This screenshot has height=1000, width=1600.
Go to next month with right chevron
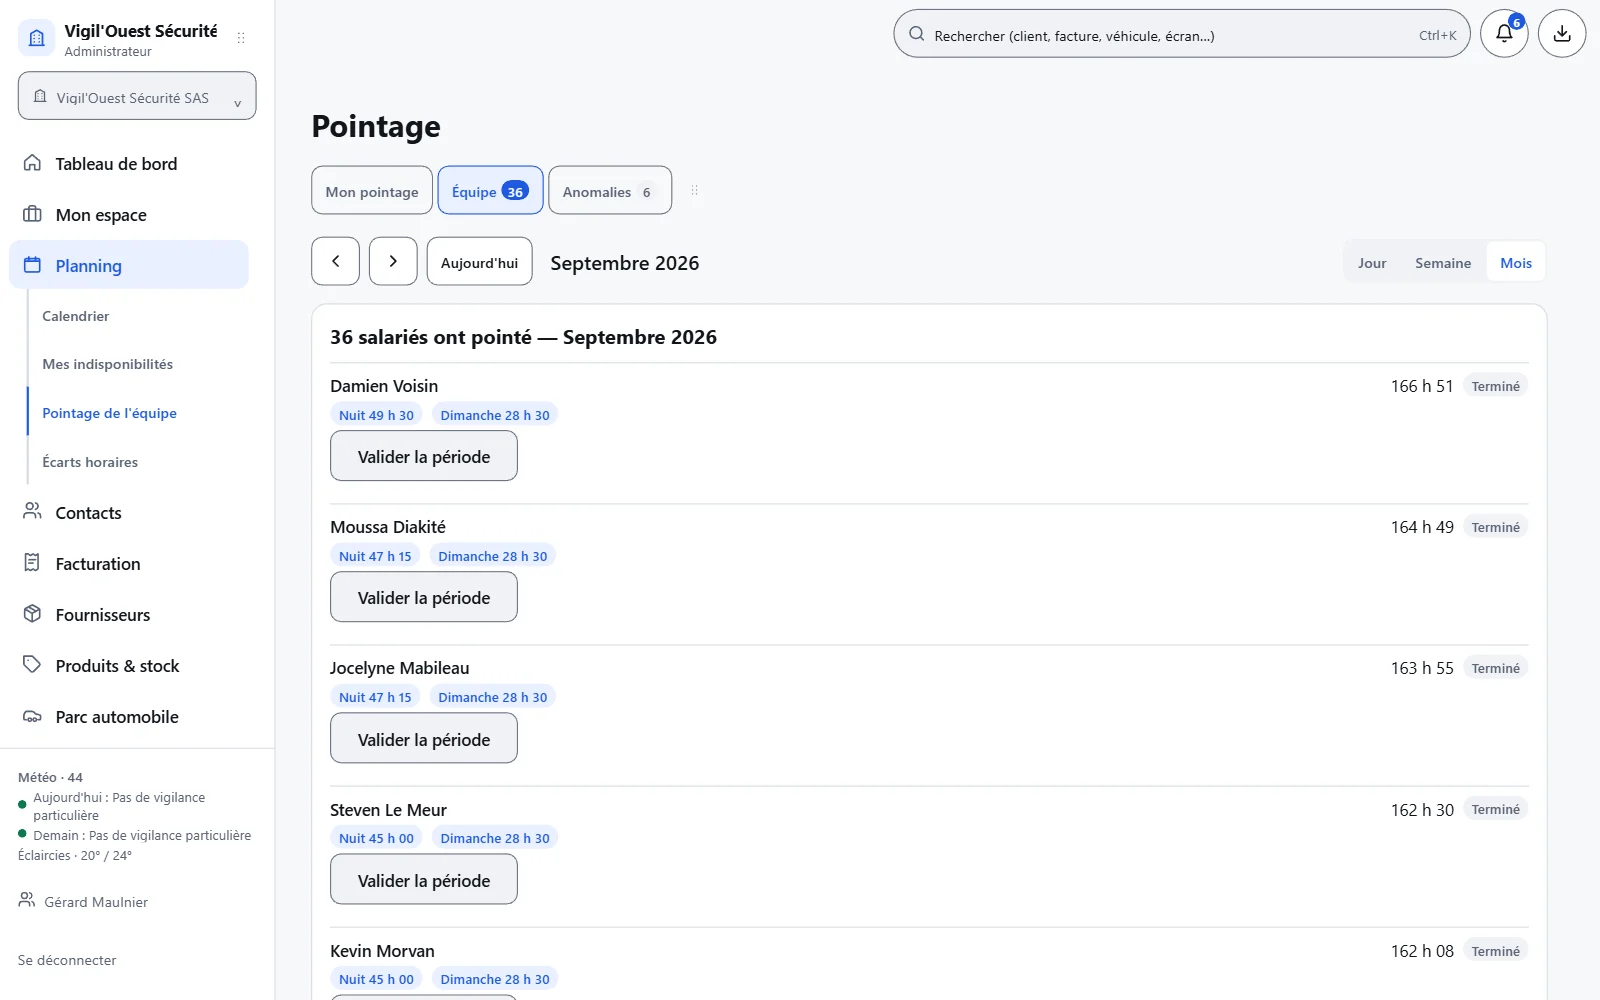pos(393,261)
